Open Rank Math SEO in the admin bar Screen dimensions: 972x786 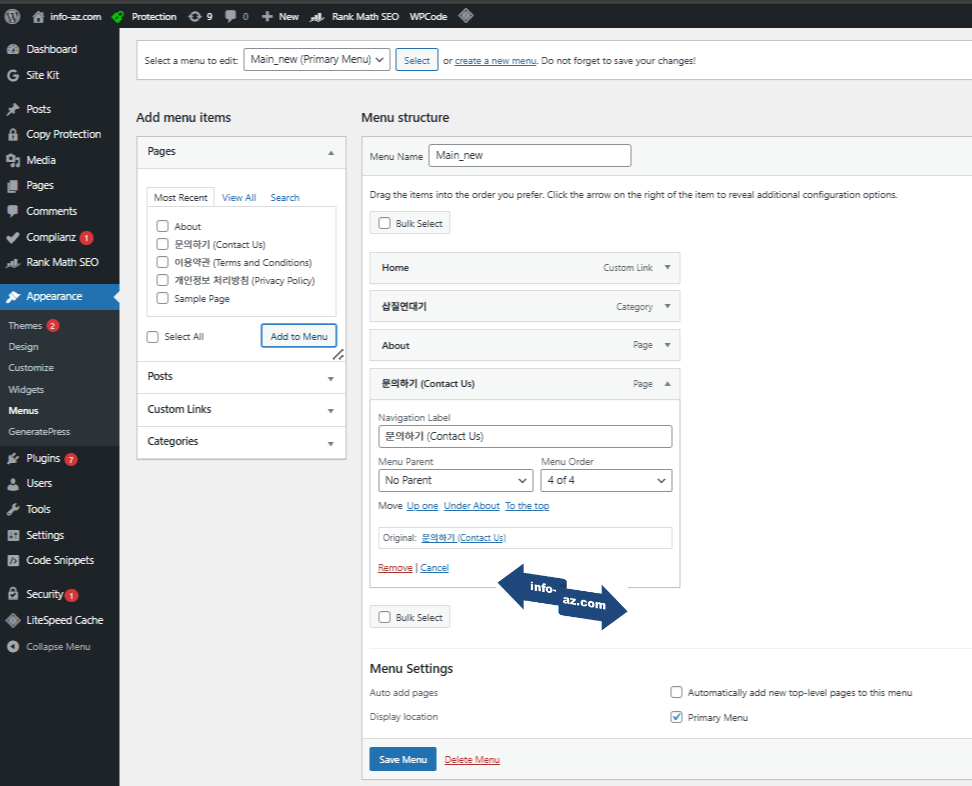tap(354, 16)
